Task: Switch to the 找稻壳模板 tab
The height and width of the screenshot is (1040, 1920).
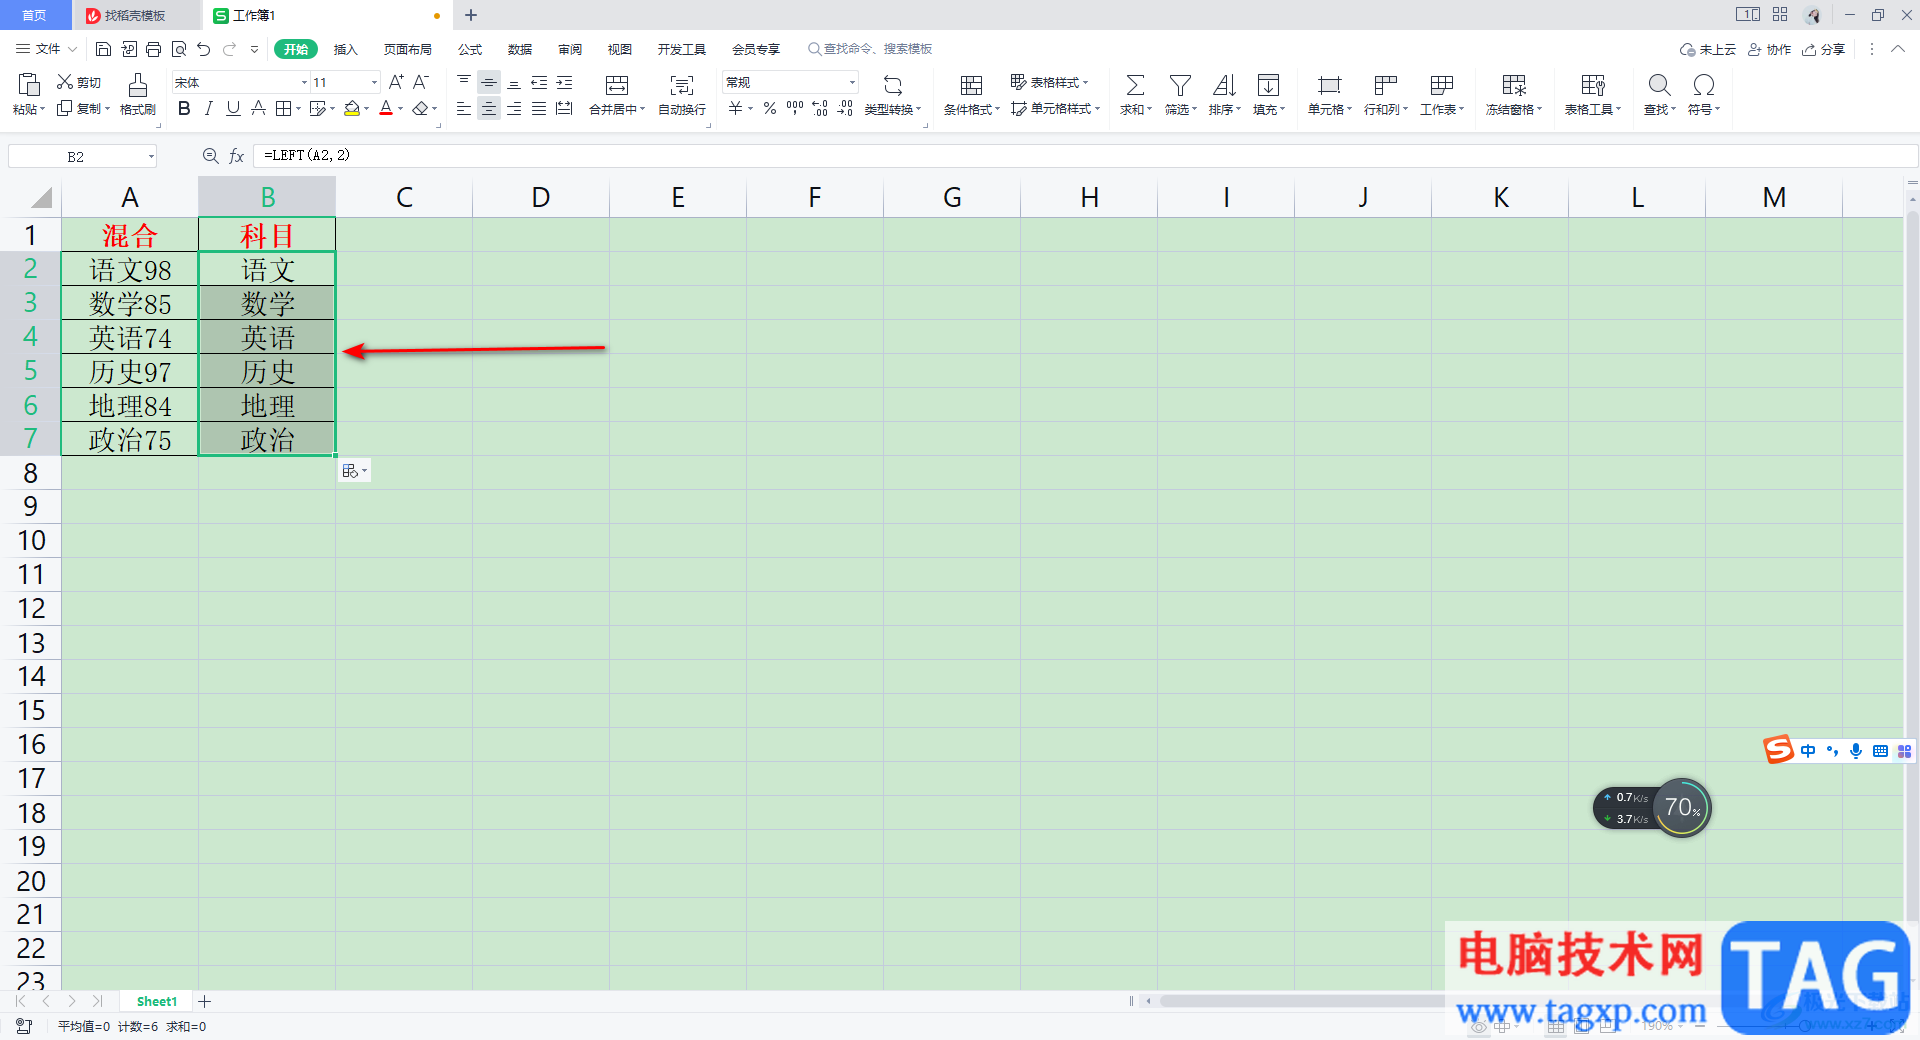Action: [135, 15]
